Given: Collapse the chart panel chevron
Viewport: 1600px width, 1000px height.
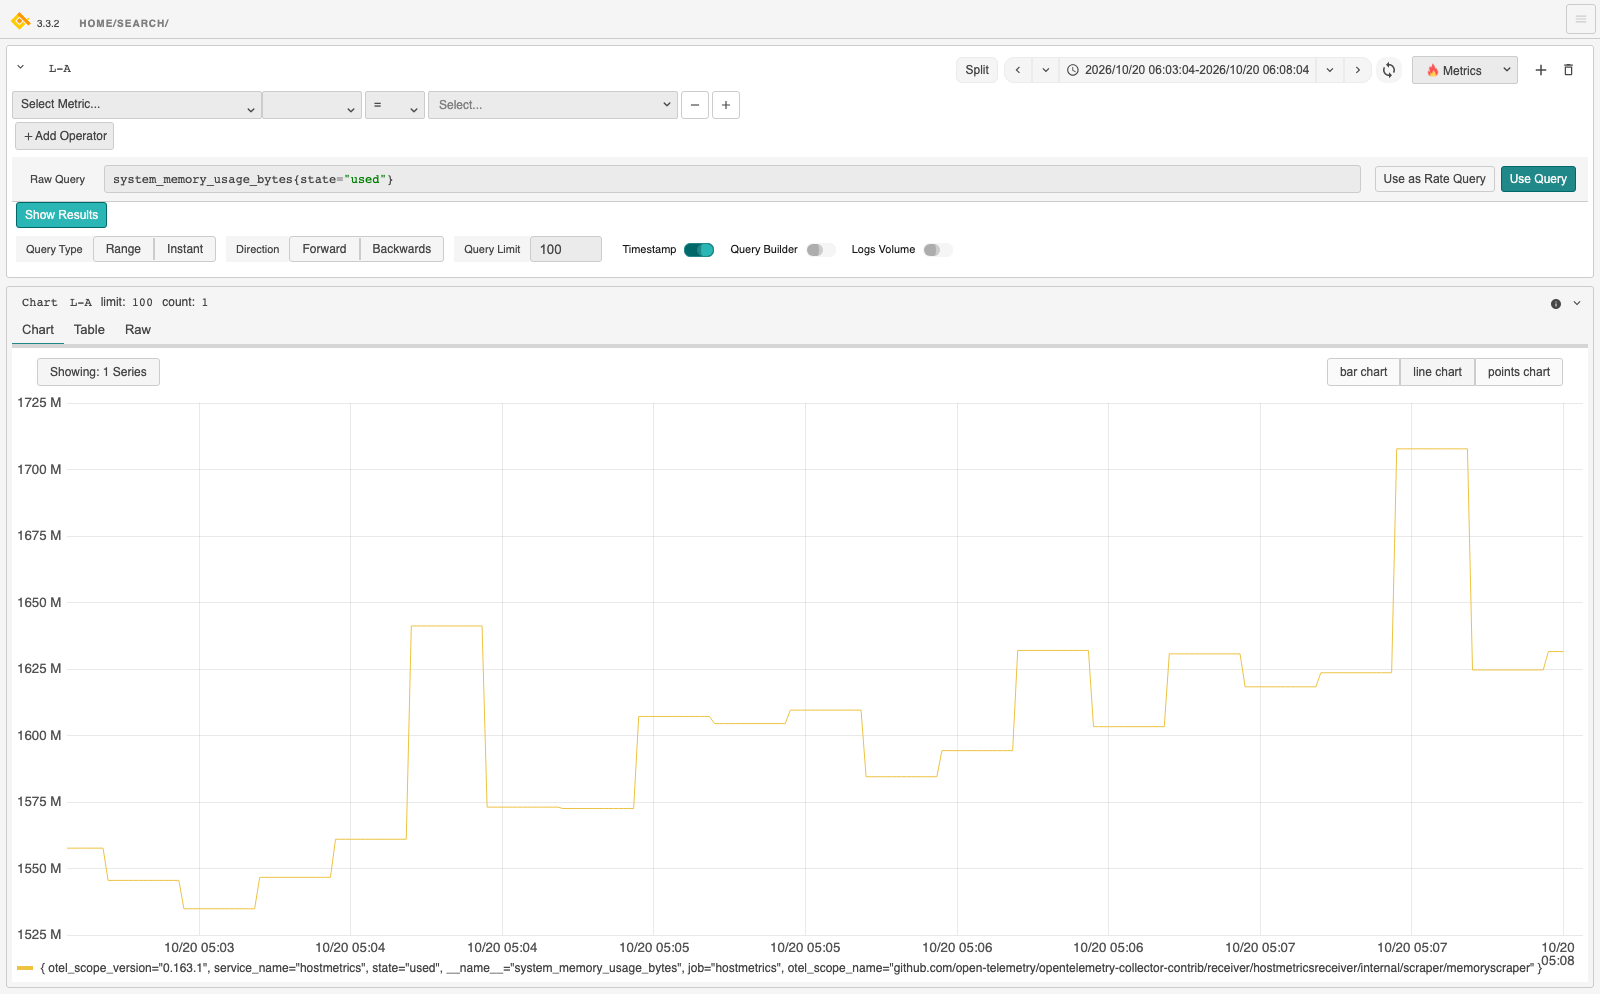Looking at the screenshot, I should [1577, 303].
